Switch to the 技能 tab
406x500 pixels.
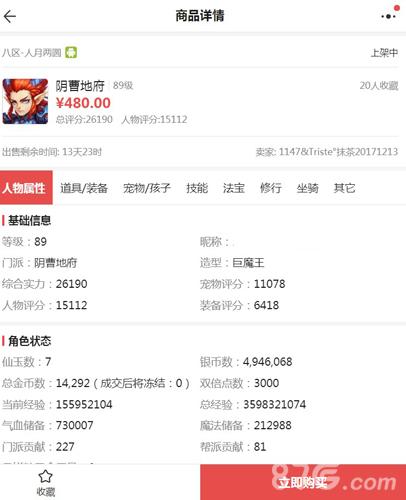click(197, 188)
